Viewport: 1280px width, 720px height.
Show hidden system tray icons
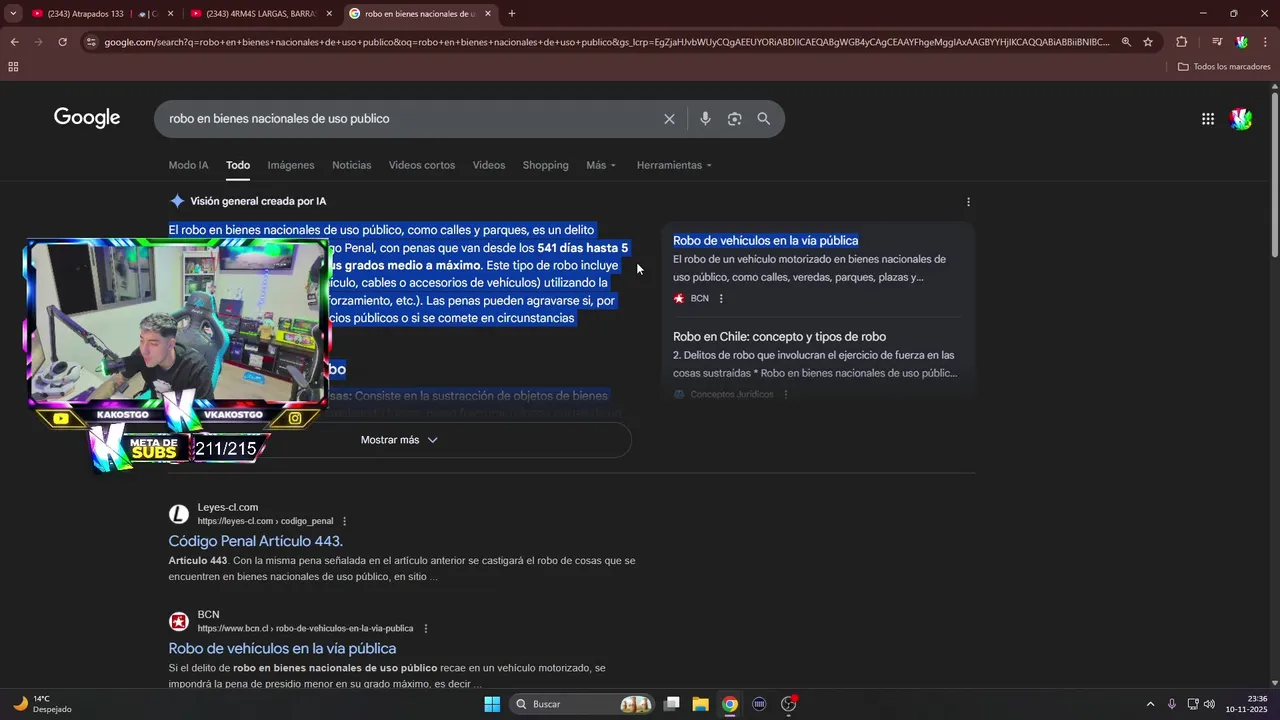point(1150,704)
